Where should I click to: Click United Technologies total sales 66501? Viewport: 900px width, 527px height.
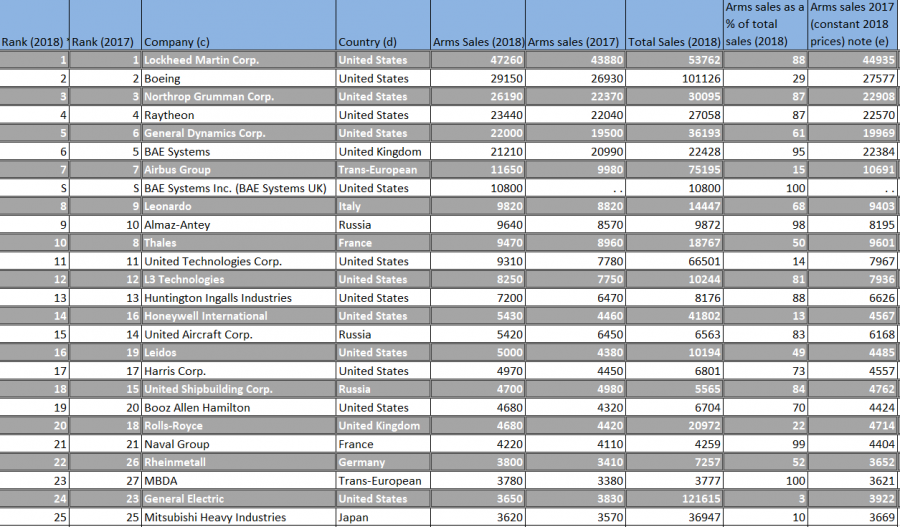pos(674,261)
